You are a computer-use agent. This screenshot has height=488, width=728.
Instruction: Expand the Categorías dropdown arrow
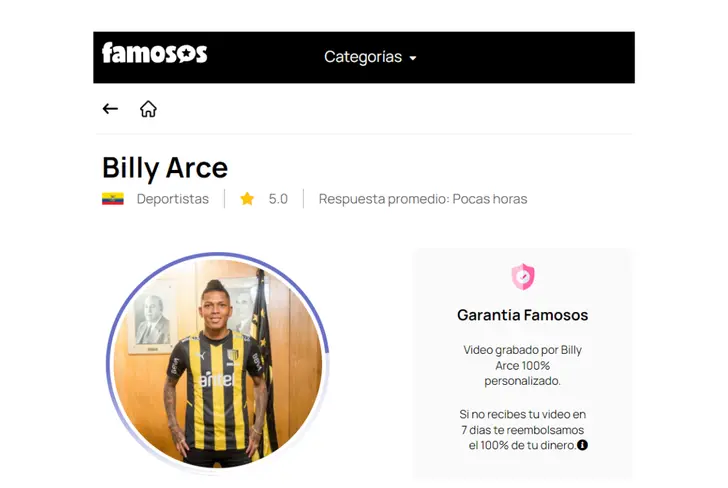click(x=413, y=58)
